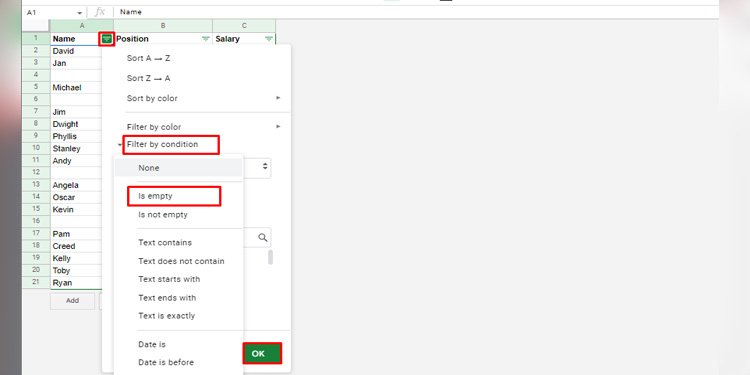The width and height of the screenshot is (750, 375).
Task: Click the cell containing Oscar
Action: tap(76, 197)
